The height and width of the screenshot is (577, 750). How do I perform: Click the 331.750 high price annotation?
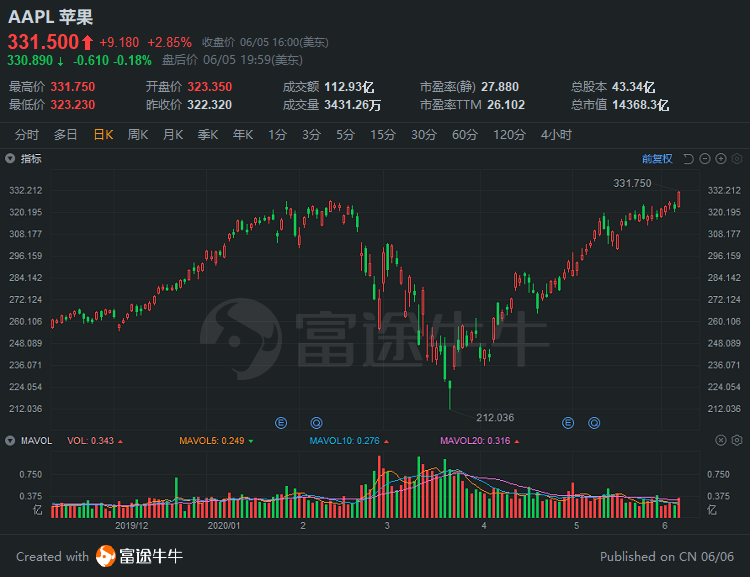coord(632,183)
